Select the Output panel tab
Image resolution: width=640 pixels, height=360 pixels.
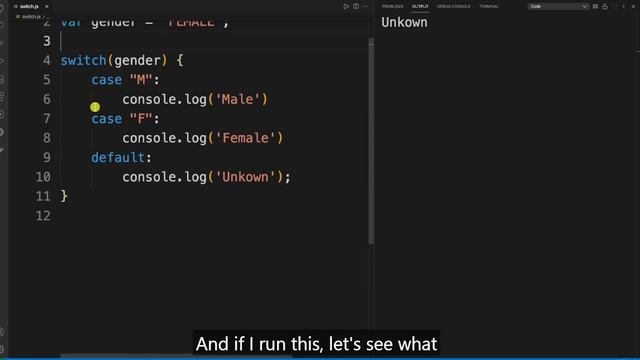(x=420, y=7)
